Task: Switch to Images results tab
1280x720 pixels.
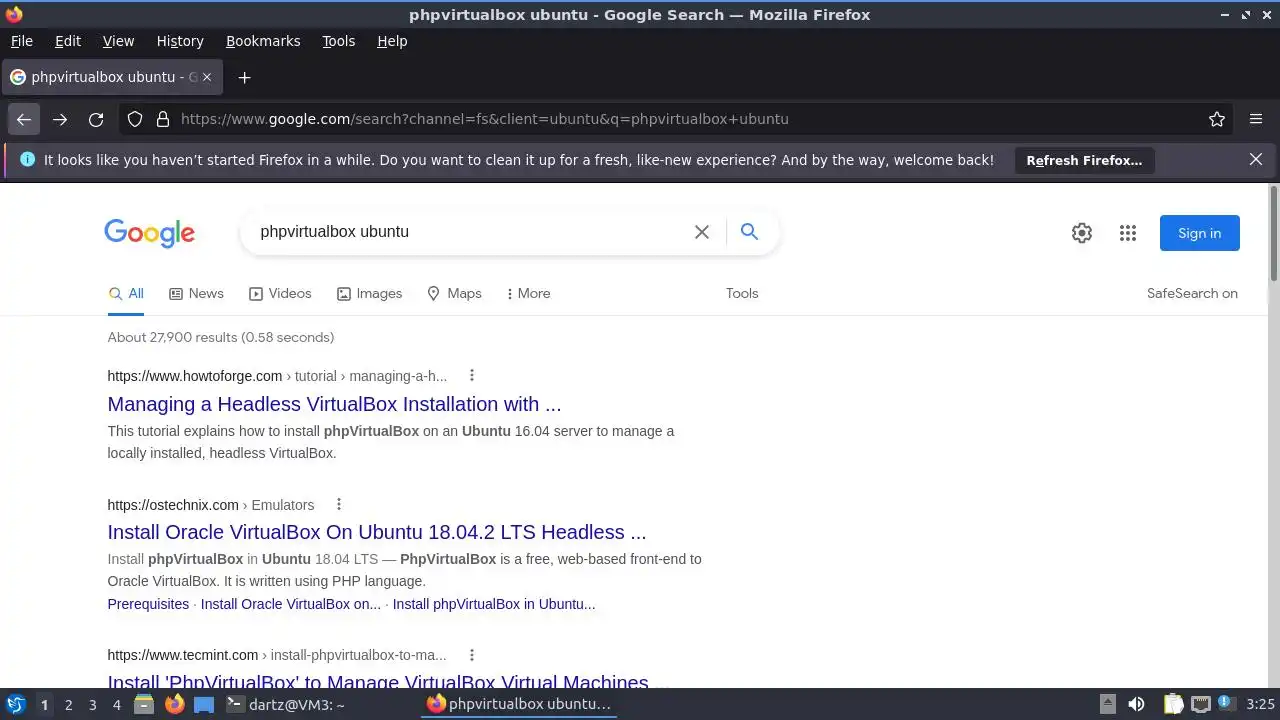Action: 369,293
